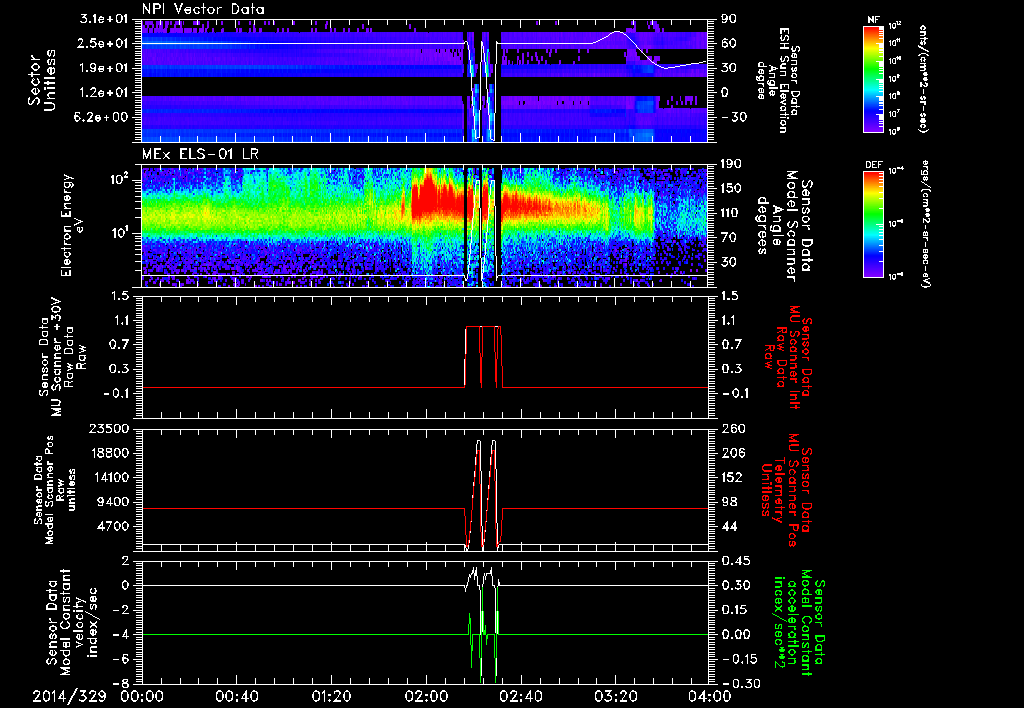Select the "NPI Vector Data" panel title

[203, 9]
